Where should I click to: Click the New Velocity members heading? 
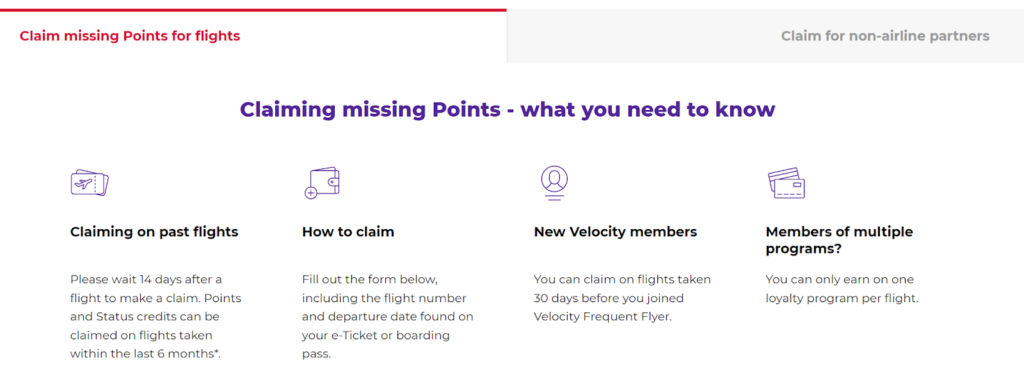point(615,232)
